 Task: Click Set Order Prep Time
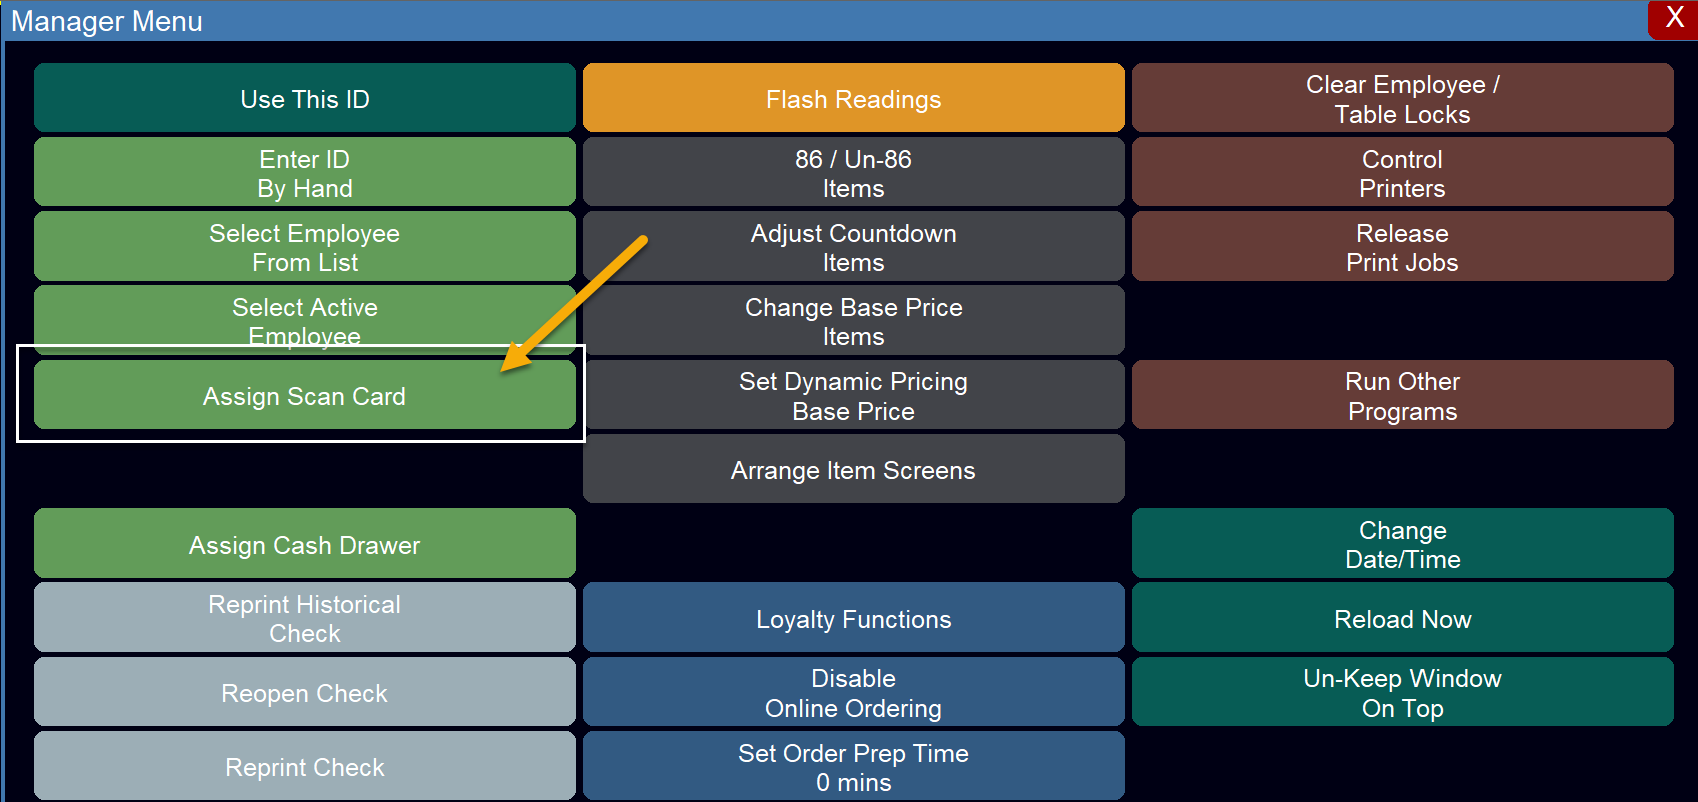[x=854, y=766]
